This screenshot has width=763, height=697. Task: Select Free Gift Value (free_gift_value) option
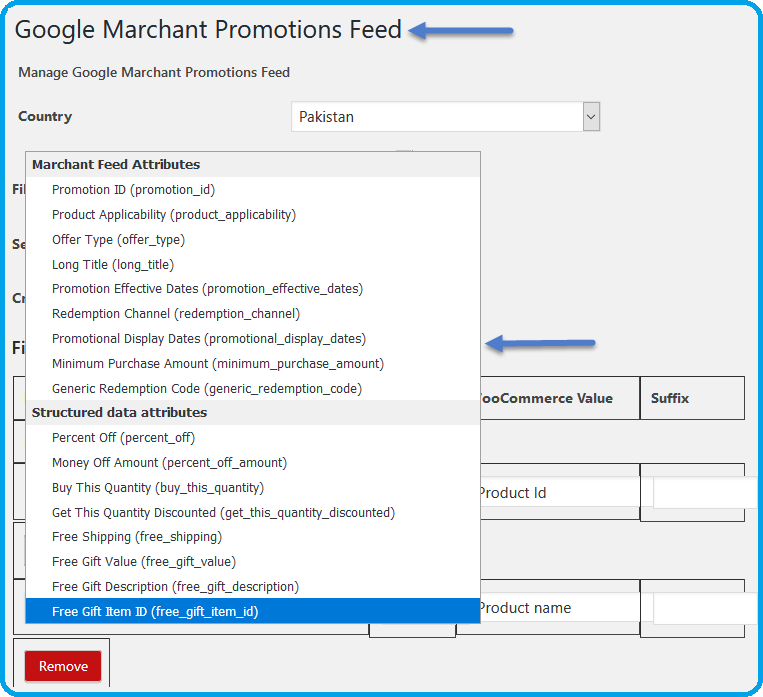click(253, 562)
